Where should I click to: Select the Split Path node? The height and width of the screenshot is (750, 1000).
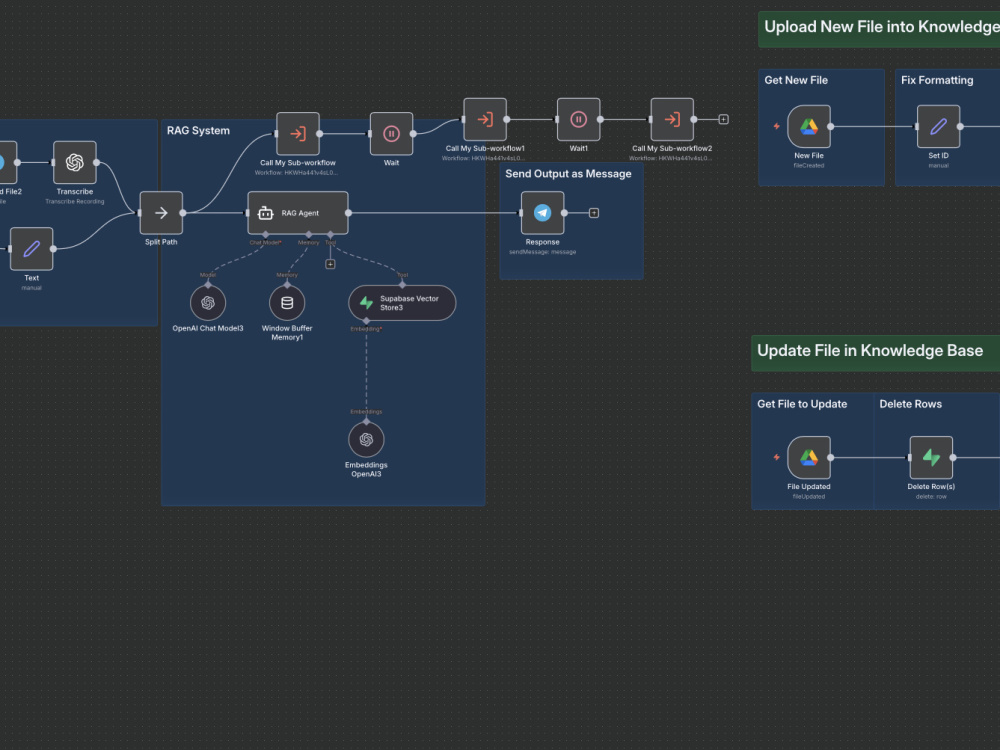[161, 212]
